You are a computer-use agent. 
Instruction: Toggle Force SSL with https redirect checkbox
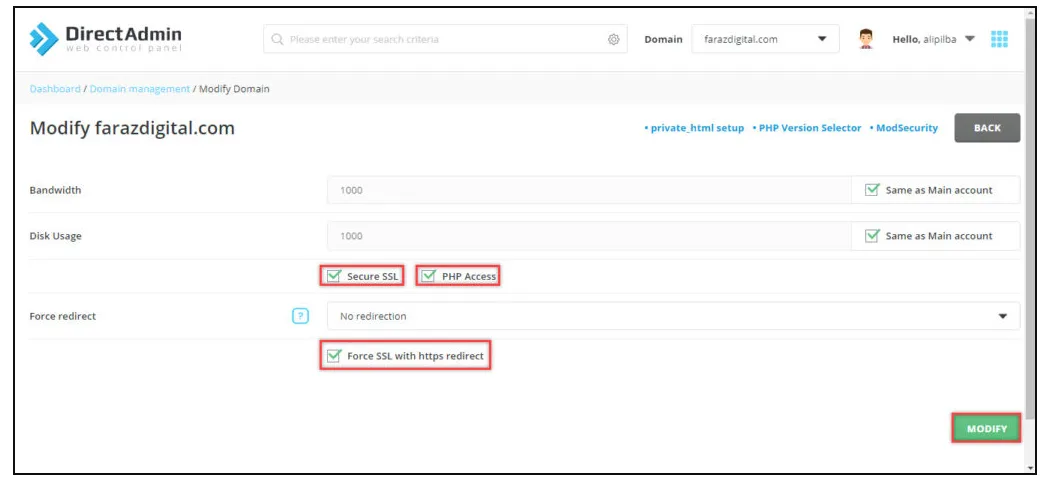click(333, 356)
